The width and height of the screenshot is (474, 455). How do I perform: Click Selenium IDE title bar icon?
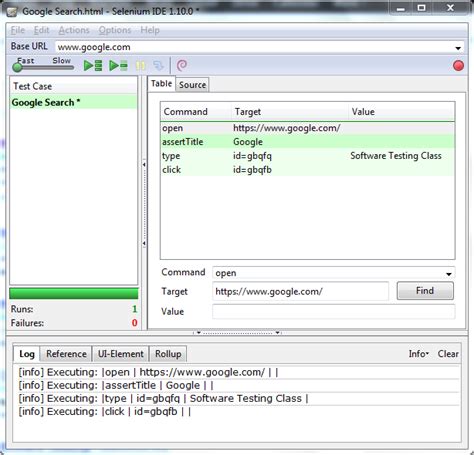12,12
